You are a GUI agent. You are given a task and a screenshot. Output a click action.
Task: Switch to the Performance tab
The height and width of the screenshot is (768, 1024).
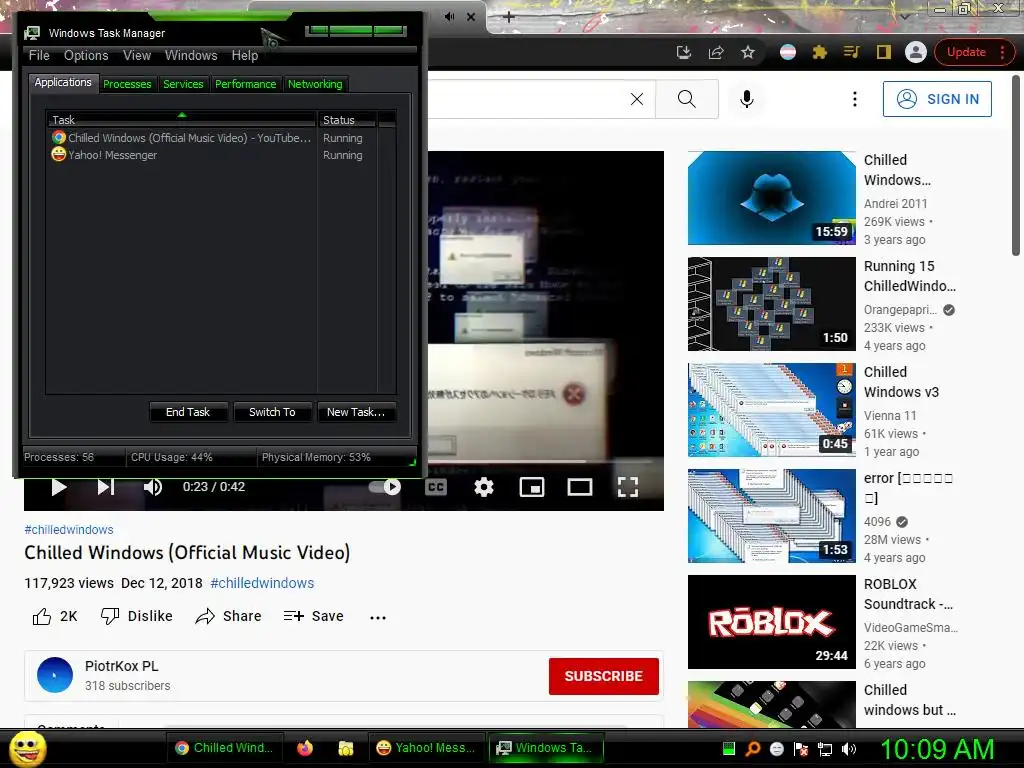(246, 84)
